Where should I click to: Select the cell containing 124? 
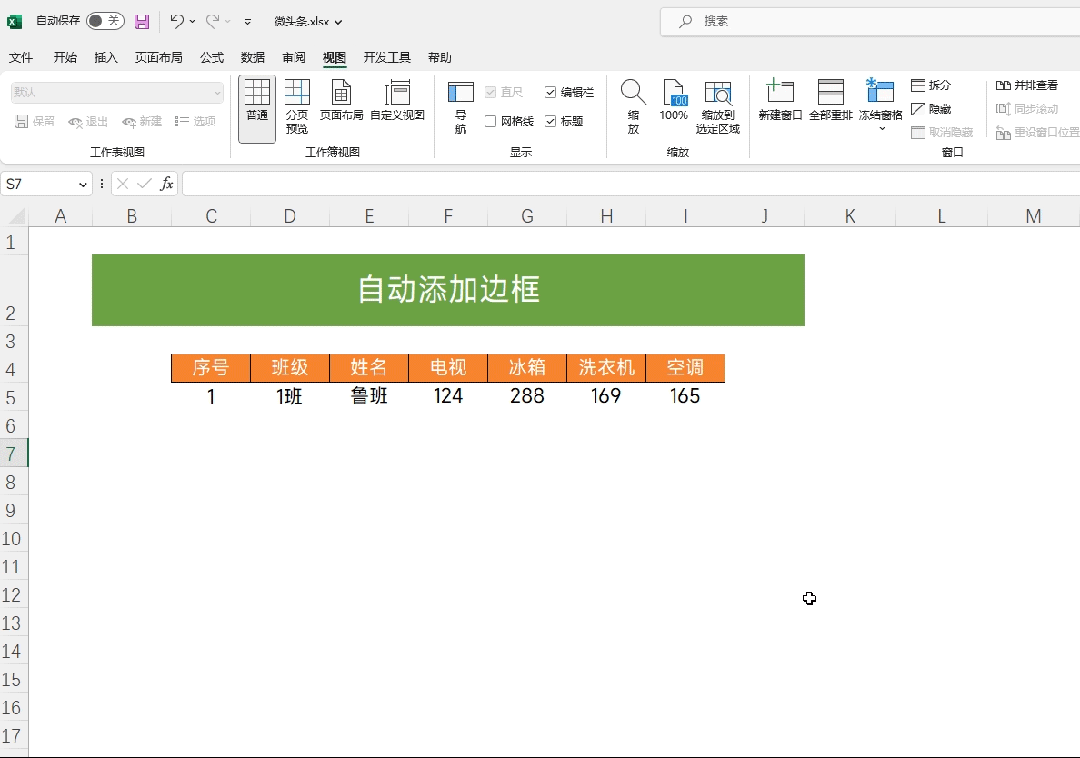point(448,397)
